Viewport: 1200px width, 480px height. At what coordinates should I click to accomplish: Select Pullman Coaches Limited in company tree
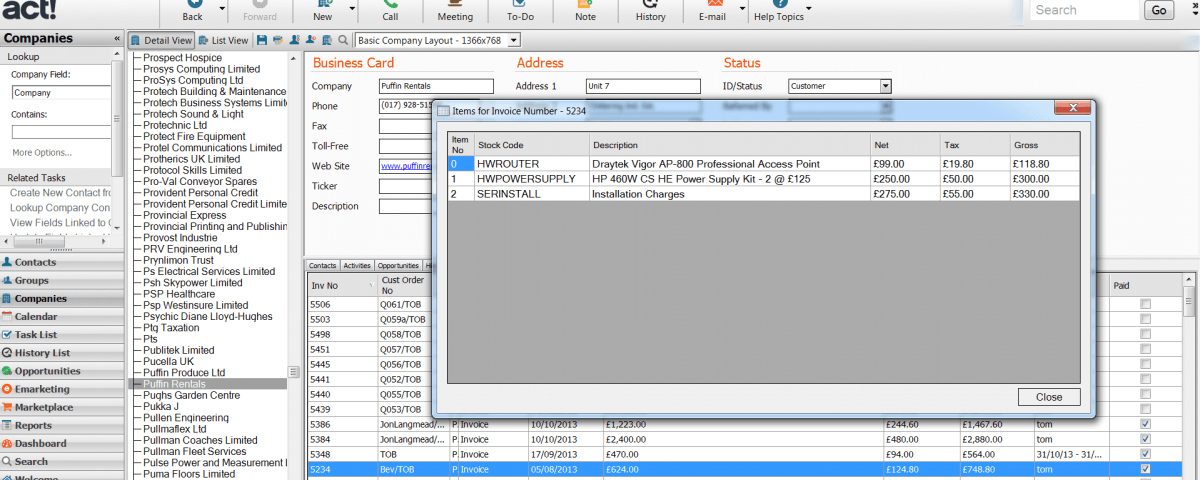click(x=200, y=440)
